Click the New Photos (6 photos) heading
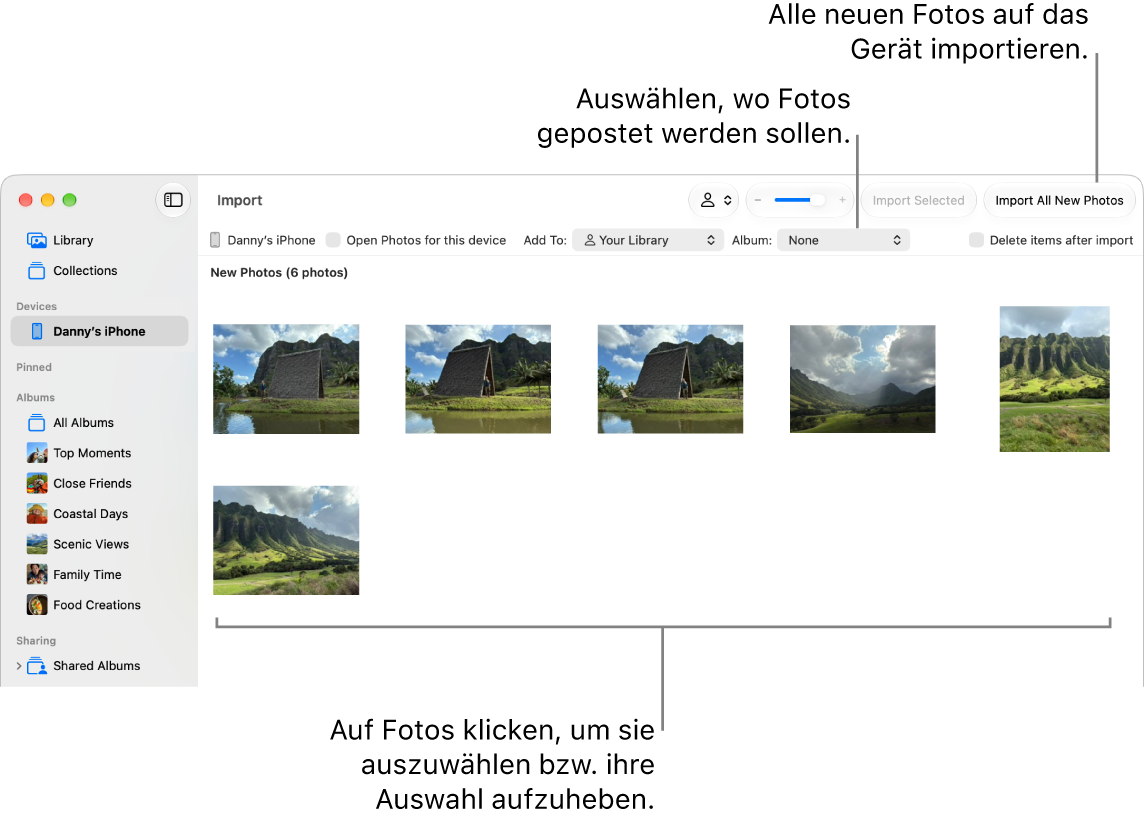 (279, 273)
